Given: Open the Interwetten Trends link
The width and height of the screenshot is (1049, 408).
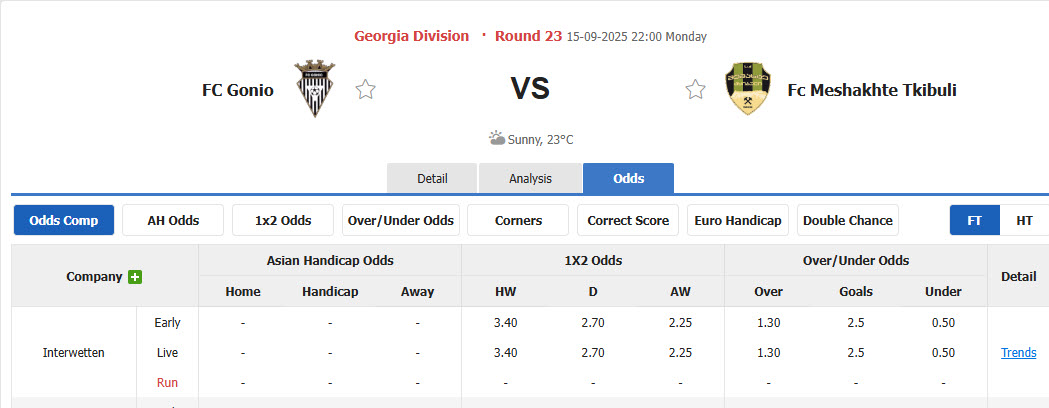Looking at the screenshot, I should click(x=1018, y=353).
